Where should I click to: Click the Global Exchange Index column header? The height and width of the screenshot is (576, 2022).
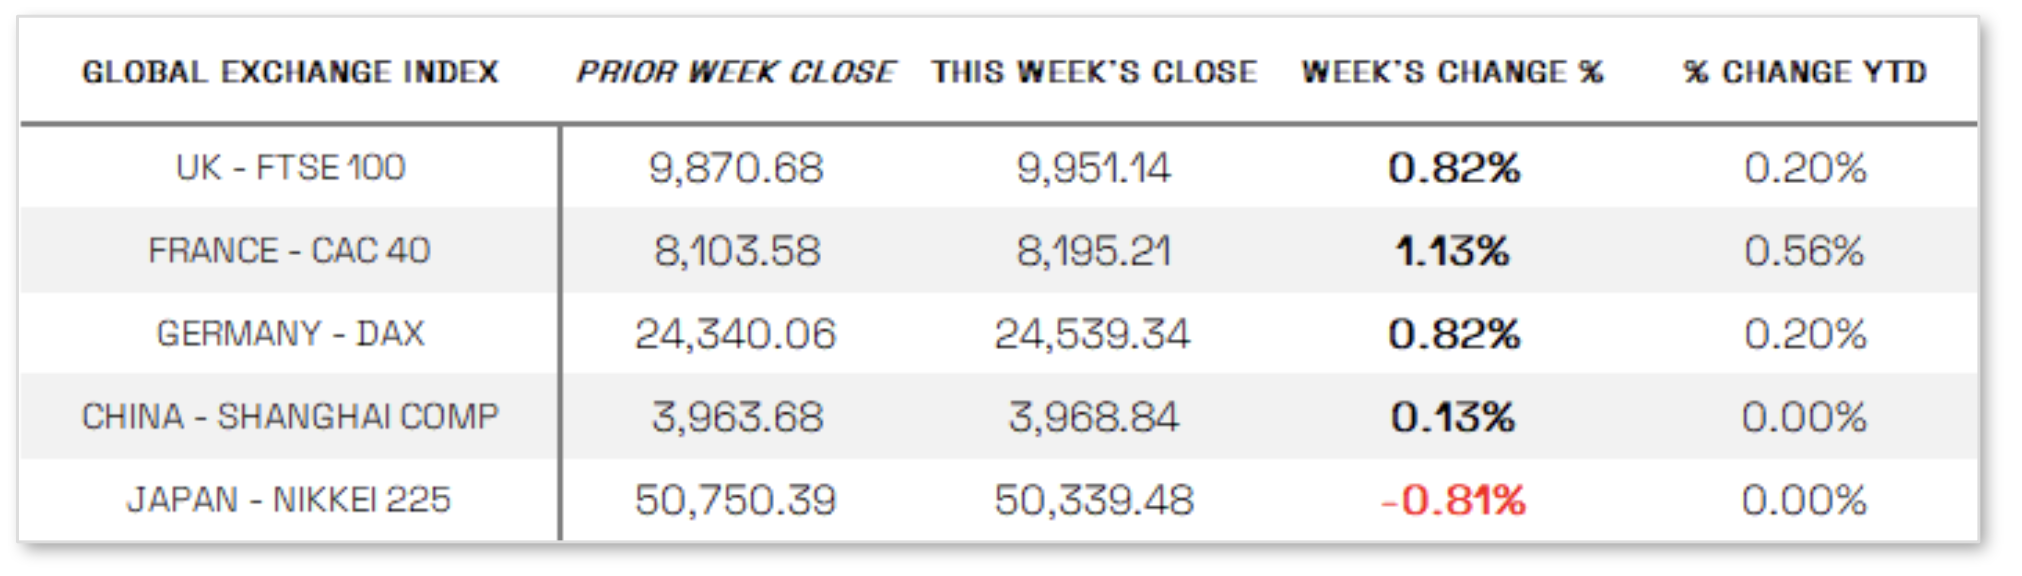coord(290,72)
